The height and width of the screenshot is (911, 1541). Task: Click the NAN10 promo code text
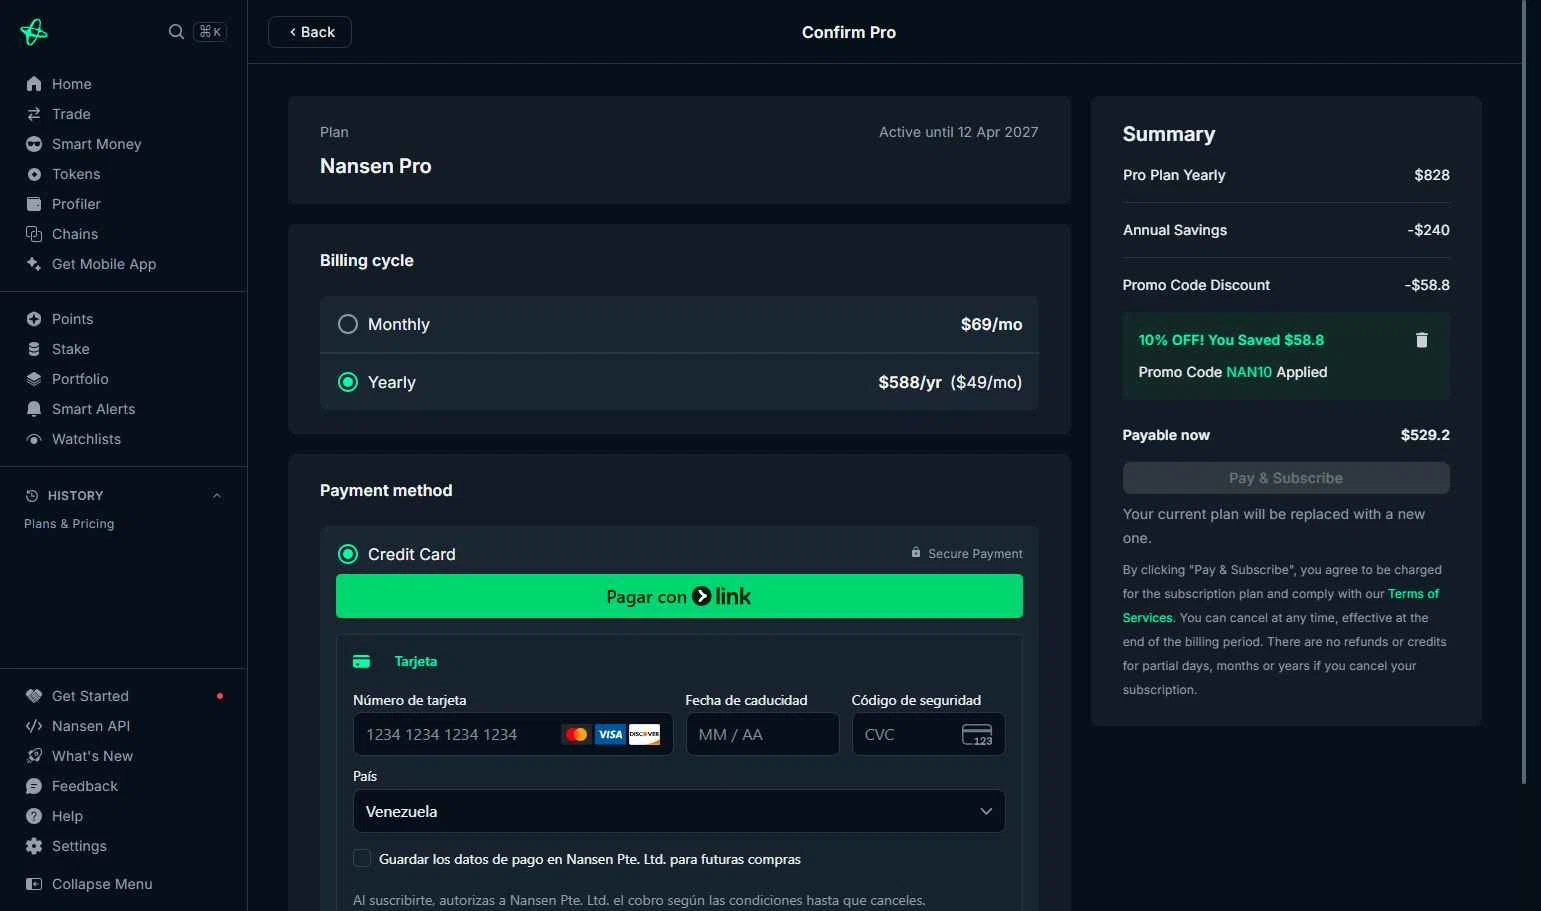coord(1249,372)
